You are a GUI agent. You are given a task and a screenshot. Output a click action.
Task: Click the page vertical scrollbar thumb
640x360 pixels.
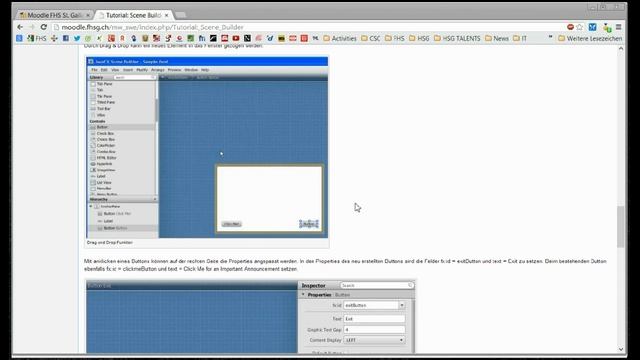pyautogui.click(x=621, y=227)
